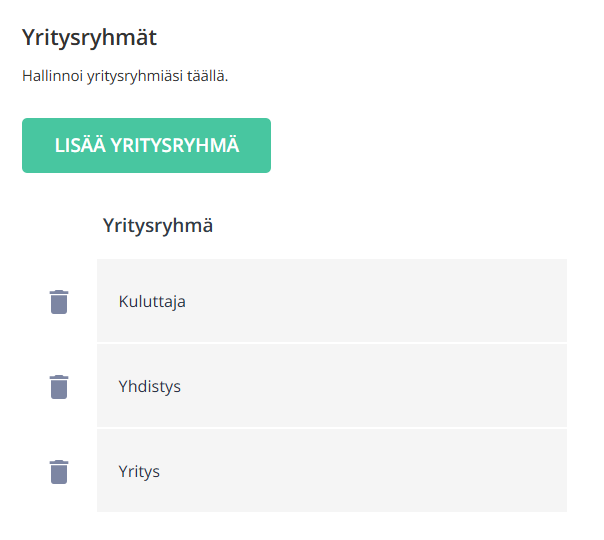Trash the first listed group Kuluttaja

pos(59,302)
